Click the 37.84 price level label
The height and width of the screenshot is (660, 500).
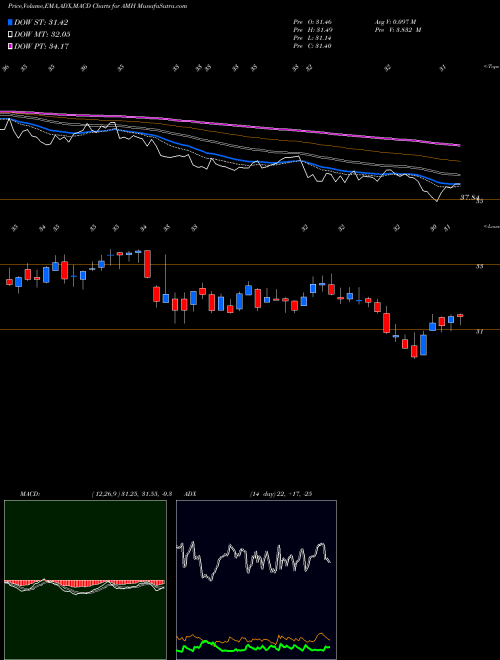point(470,197)
